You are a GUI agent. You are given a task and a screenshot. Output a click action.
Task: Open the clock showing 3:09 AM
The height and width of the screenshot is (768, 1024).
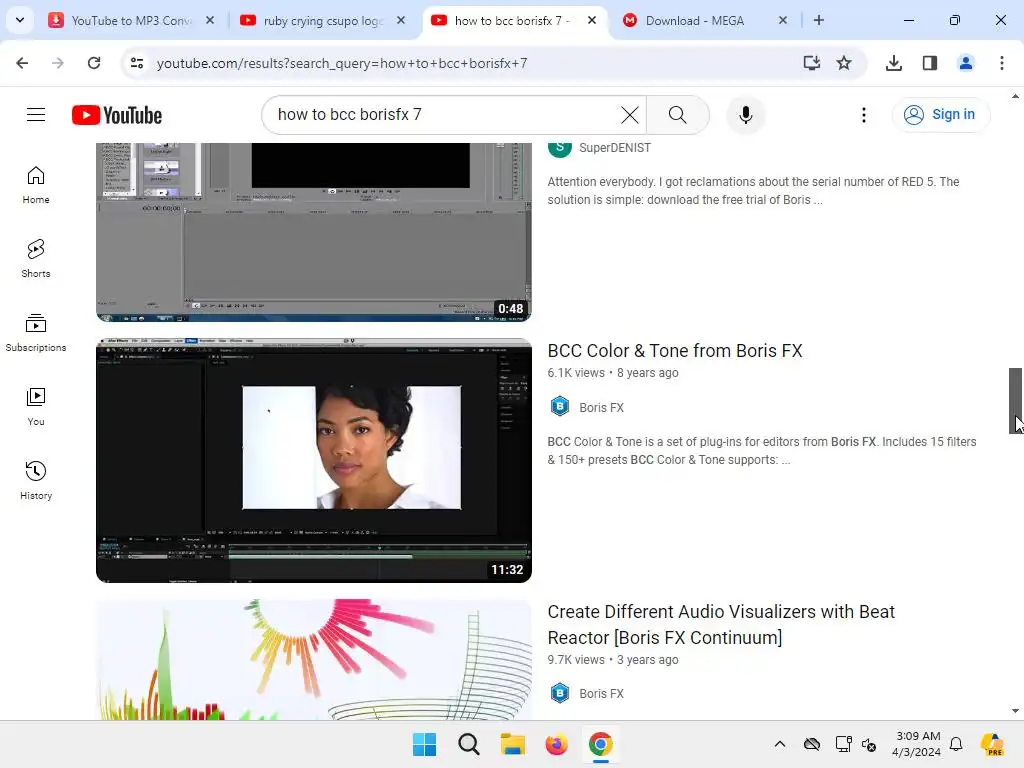[x=917, y=744]
